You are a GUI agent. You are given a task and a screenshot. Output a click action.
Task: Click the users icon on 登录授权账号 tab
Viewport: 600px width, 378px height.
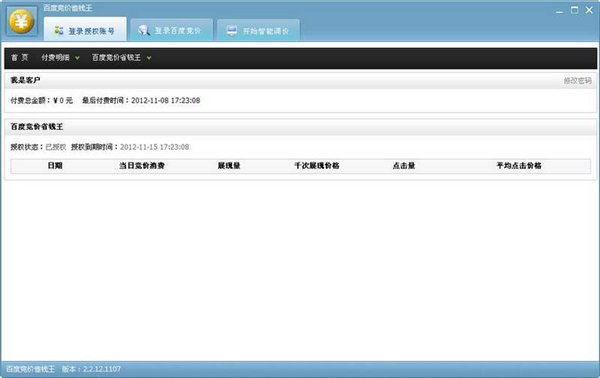click(x=59, y=30)
